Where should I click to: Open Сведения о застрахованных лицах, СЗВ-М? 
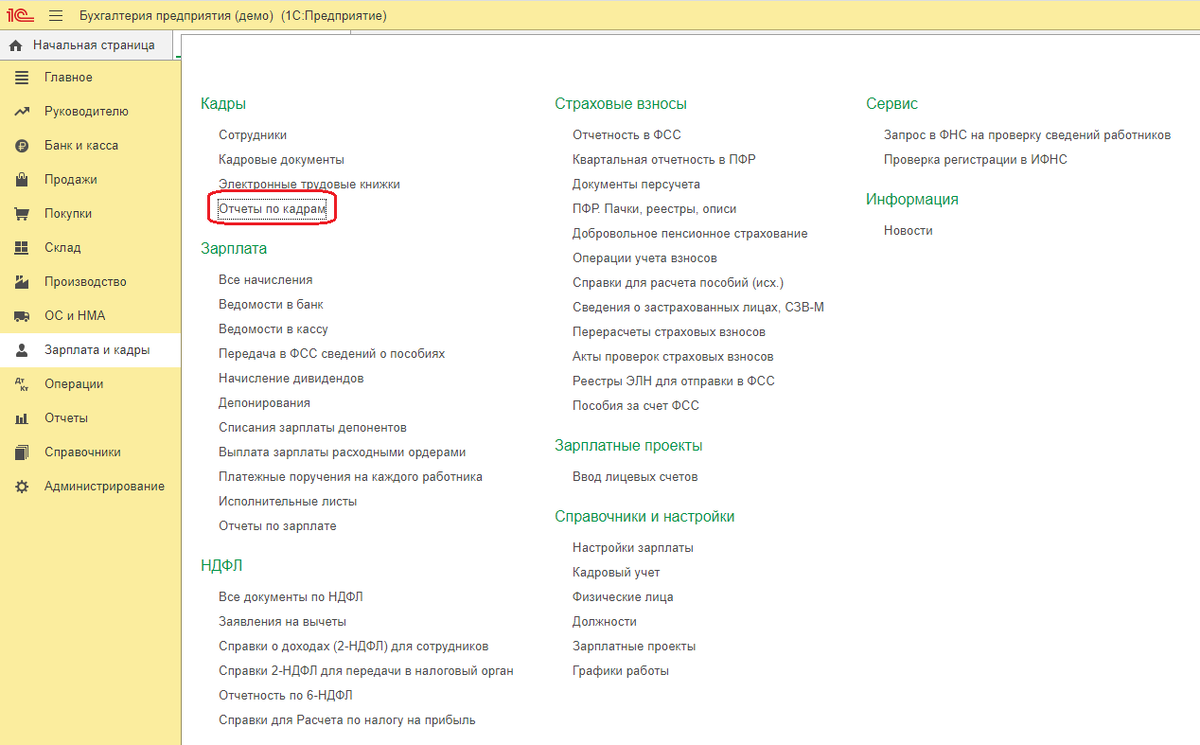tap(698, 308)
